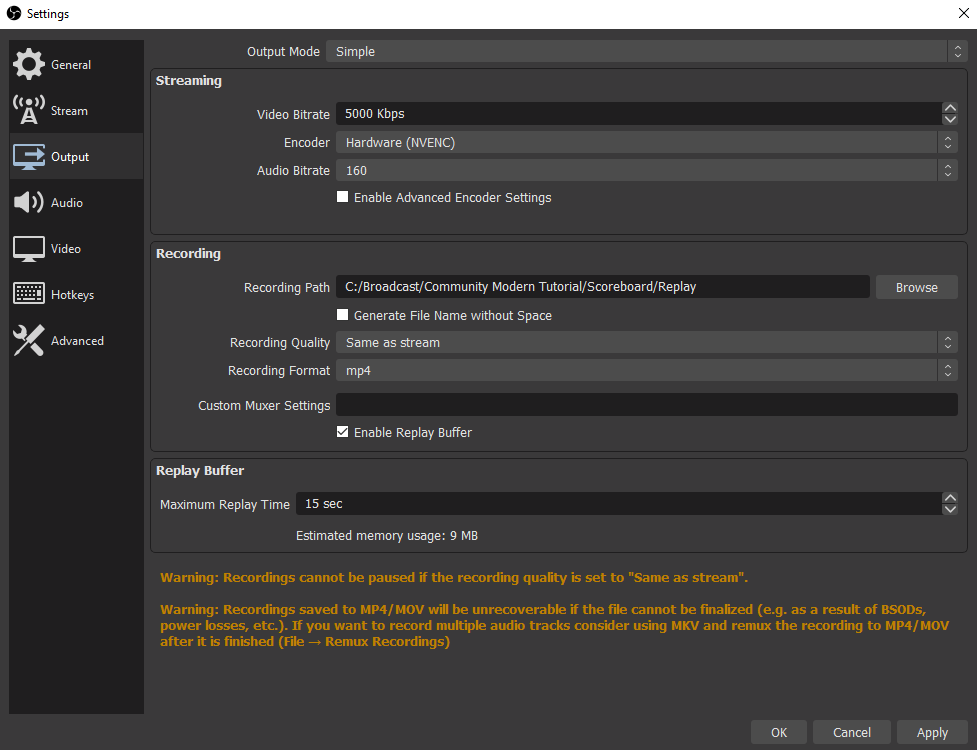Open the Recording Quality dropdown

[x=647, y=342]
